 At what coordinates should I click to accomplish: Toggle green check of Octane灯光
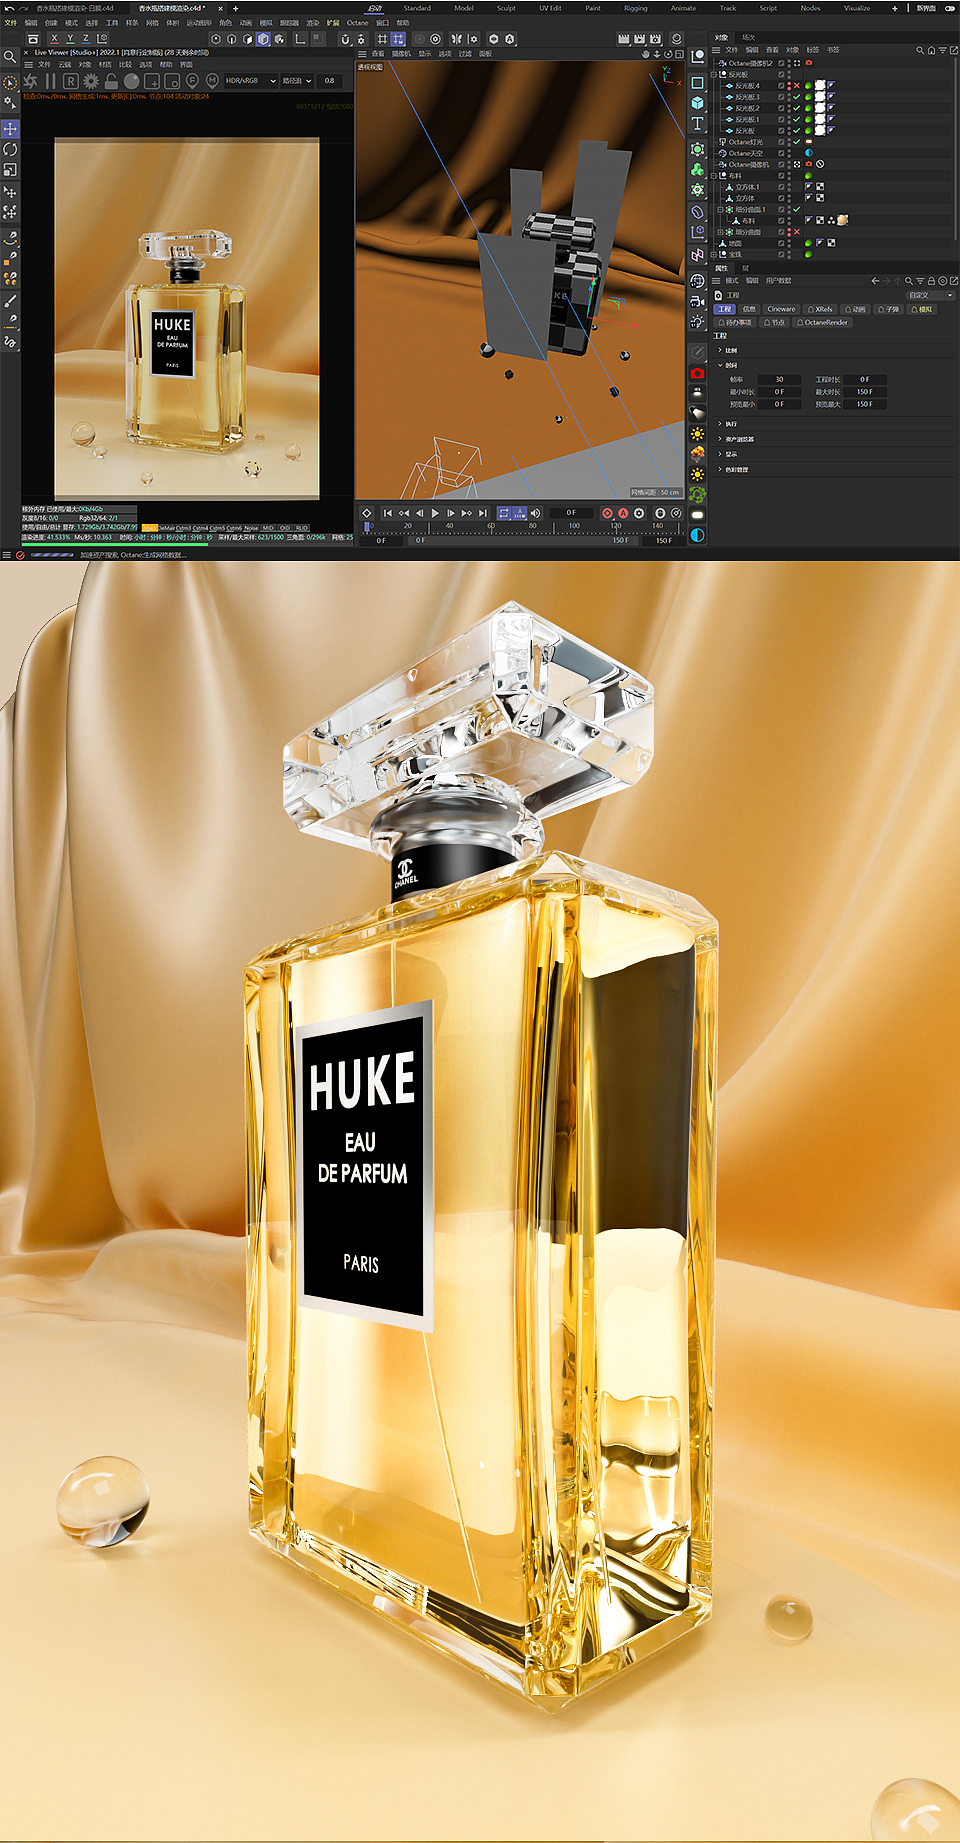coord(797,142)
